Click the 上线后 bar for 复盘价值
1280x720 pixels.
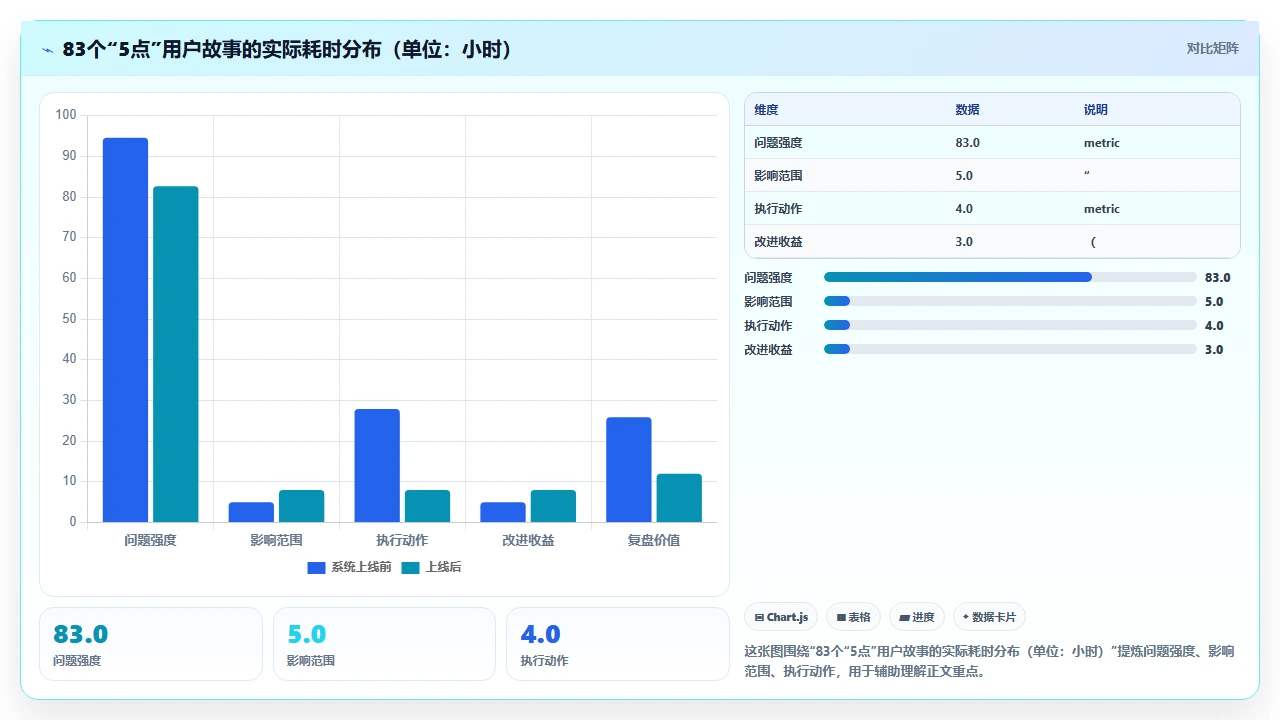click(679, 498)
